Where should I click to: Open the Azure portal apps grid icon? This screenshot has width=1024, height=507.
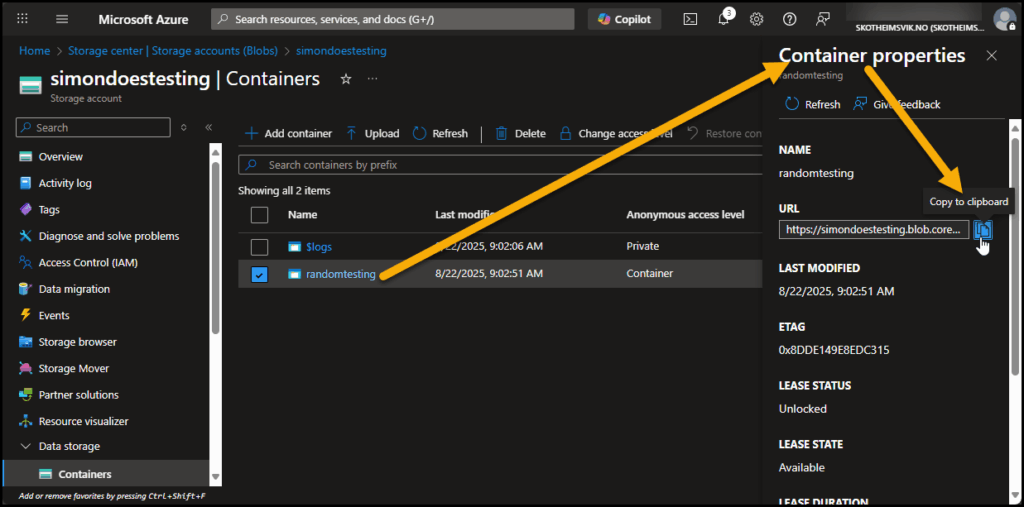point(22,19)
